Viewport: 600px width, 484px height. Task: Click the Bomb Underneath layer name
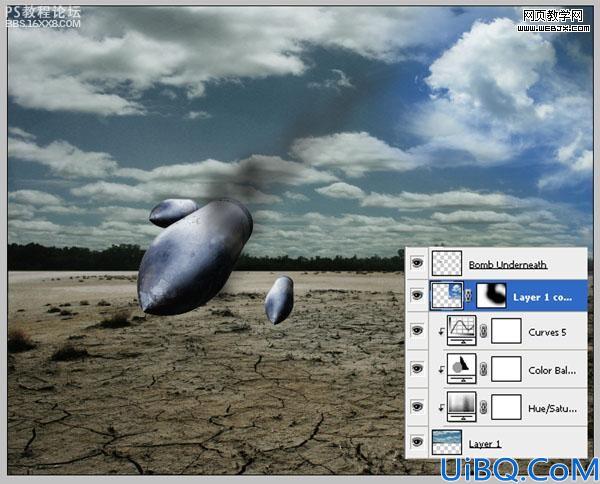click(508, 265)
